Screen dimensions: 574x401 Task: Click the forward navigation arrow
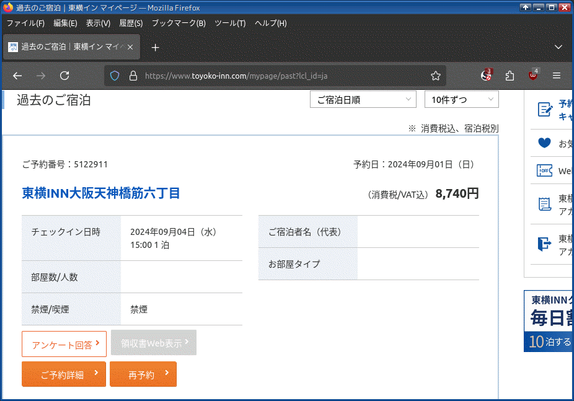tap(41, 76)
